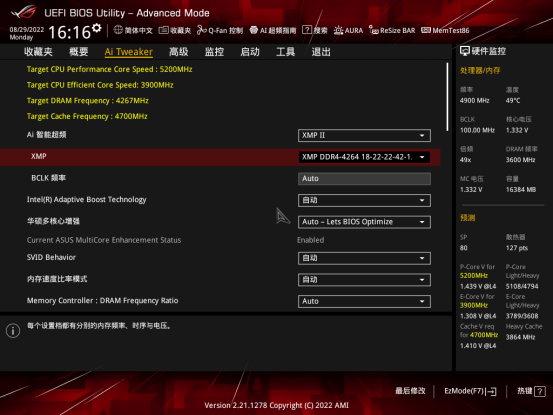Screen dimensions: 553x415
Task: Click the Enabled status value
Action: [x=310, y=240]
